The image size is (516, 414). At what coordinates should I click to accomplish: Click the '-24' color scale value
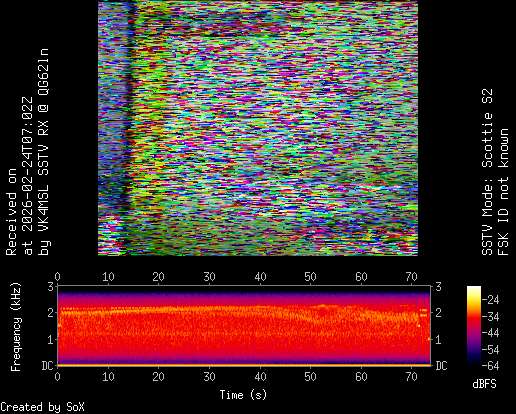coord(491,300)
